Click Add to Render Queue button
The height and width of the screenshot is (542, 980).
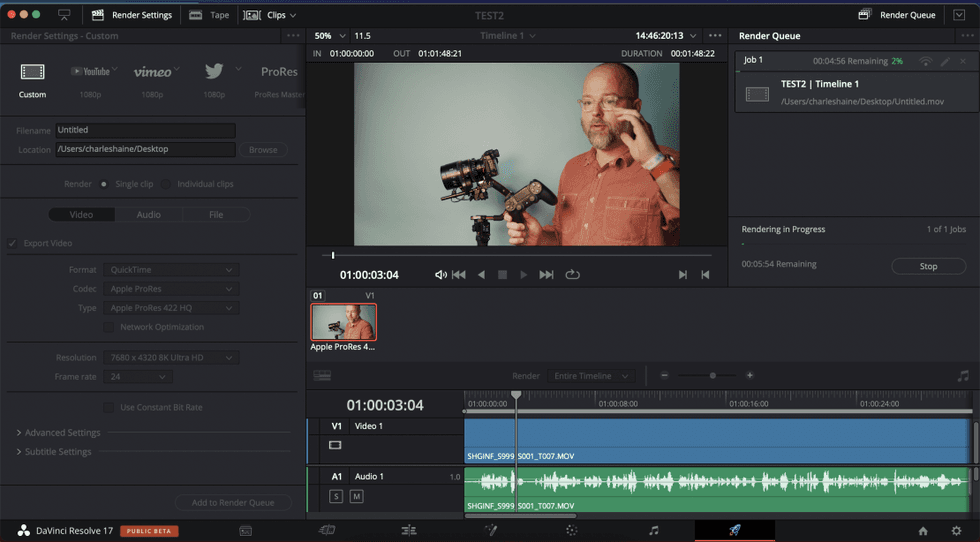[233, 503]
